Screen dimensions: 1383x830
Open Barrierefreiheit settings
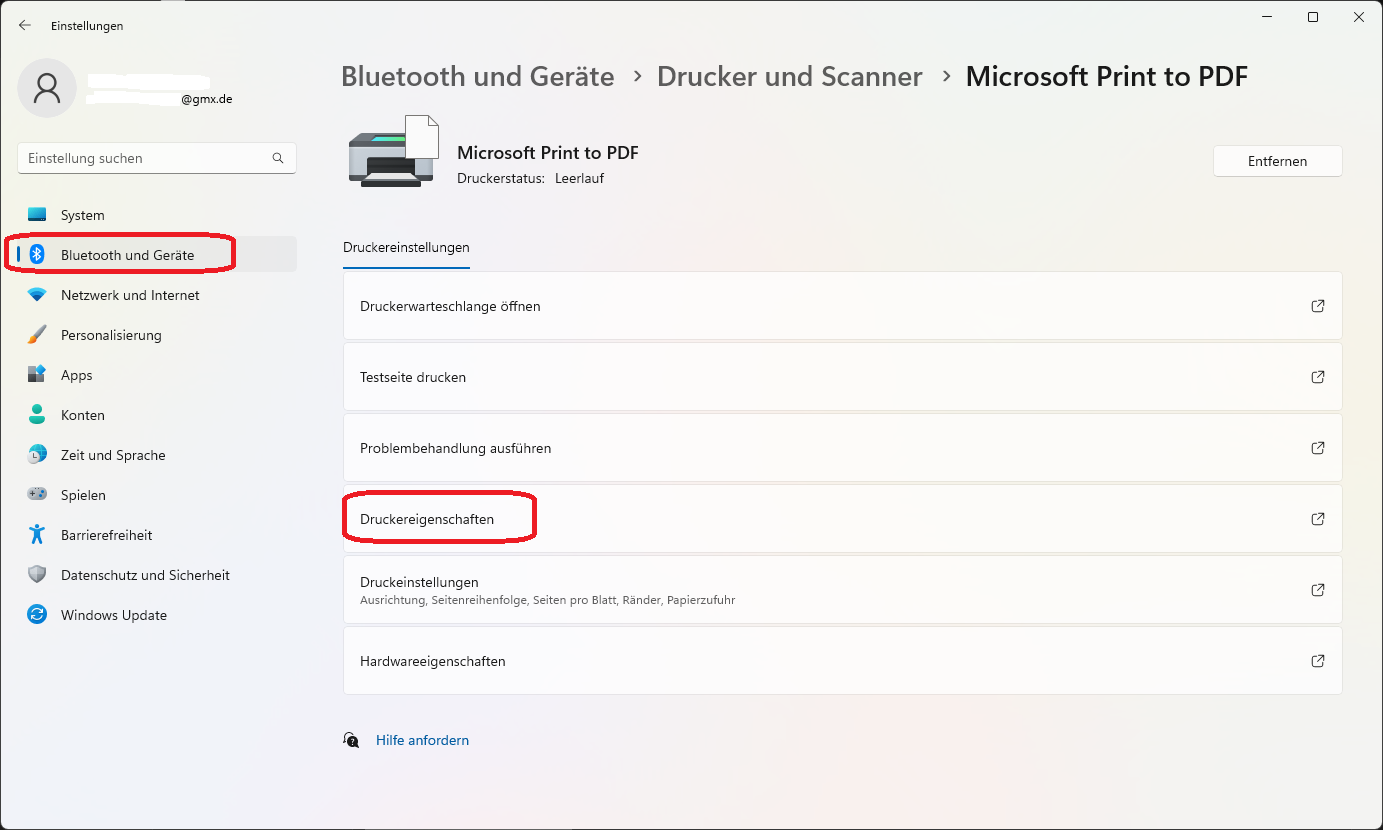point(106,535)
